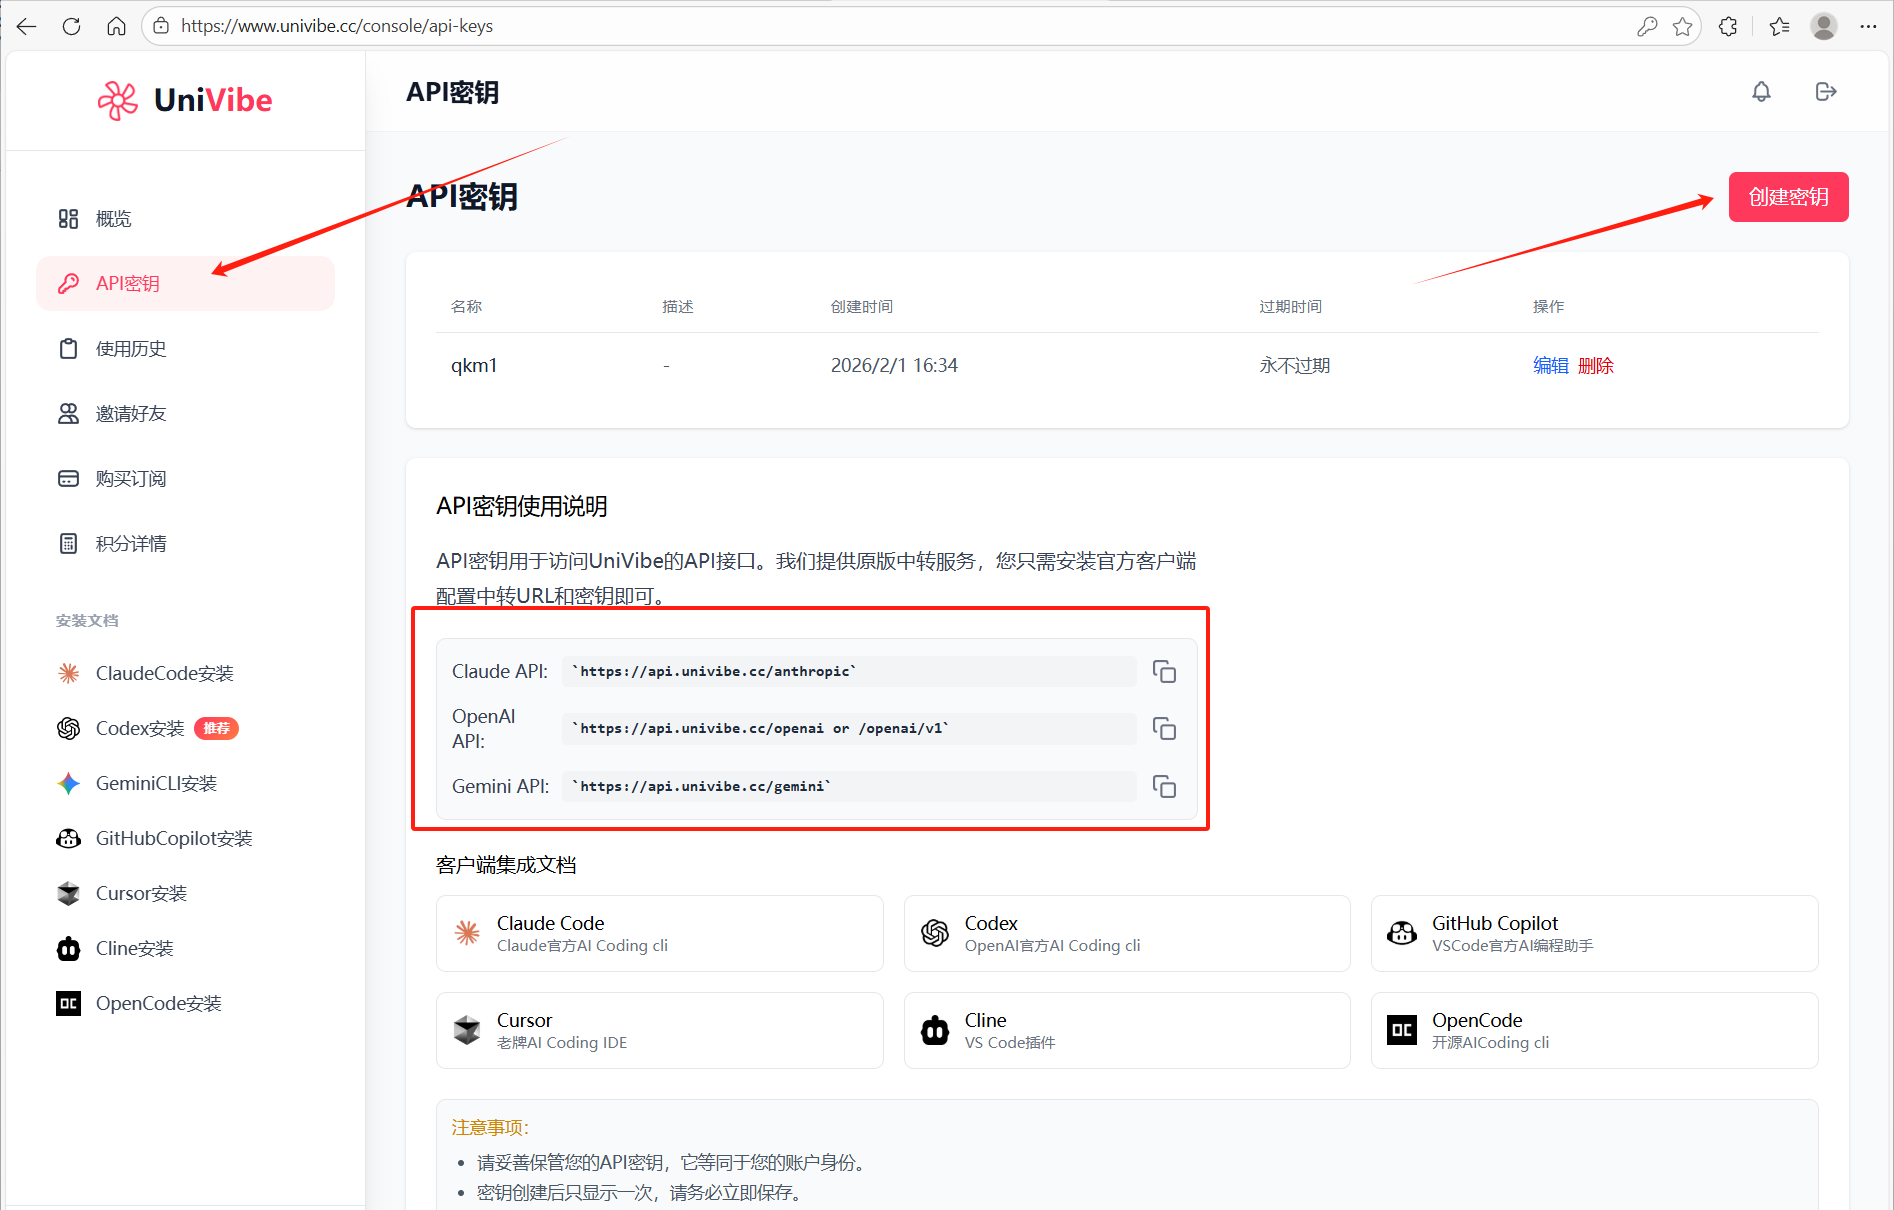Click the Codex card OpenAI icon
The height and width of the screenshot is (1210, 1894).
(x=935, y=933)
